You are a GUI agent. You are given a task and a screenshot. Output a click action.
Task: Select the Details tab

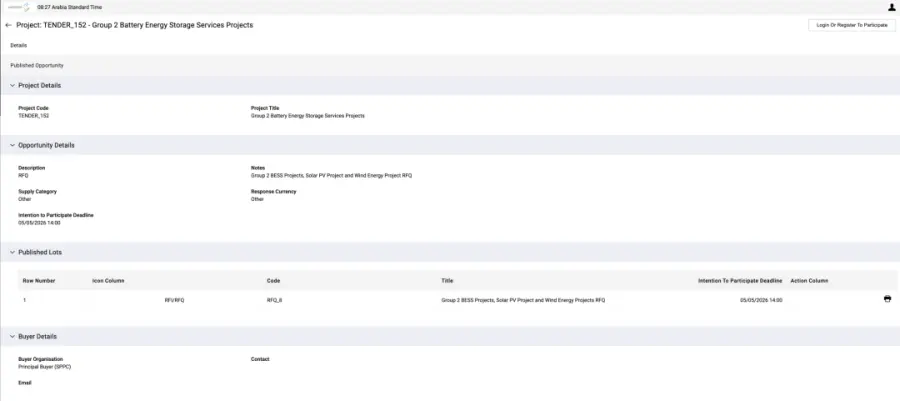point(18,45)
